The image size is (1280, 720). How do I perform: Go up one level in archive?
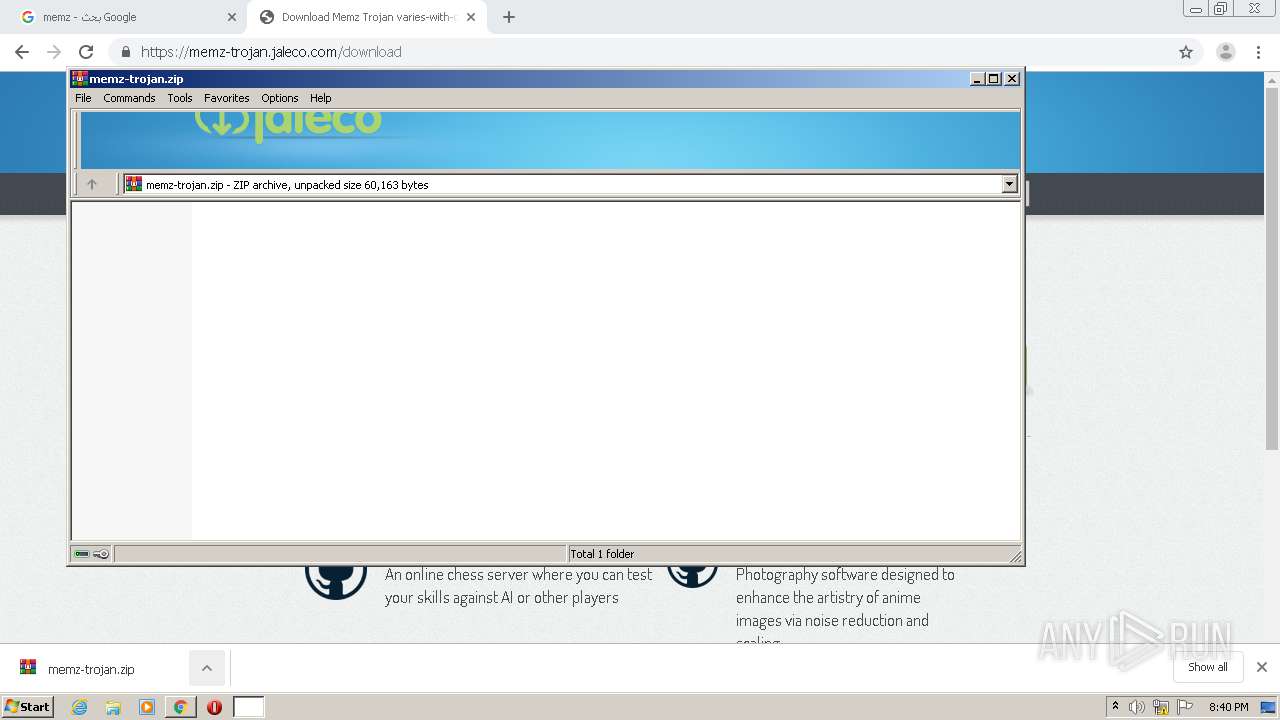click(x=92, y=184)
